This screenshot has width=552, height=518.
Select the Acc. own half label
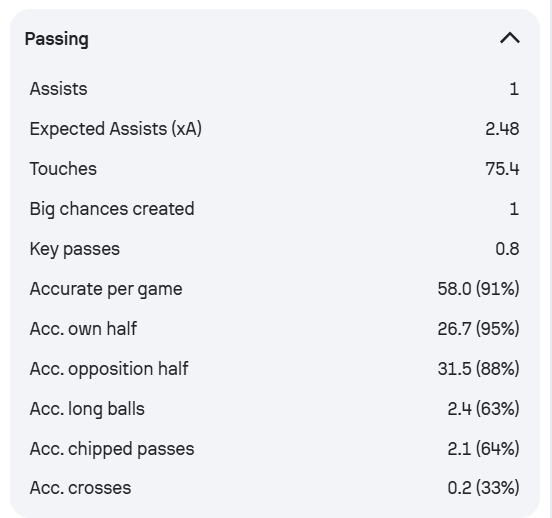83,329
